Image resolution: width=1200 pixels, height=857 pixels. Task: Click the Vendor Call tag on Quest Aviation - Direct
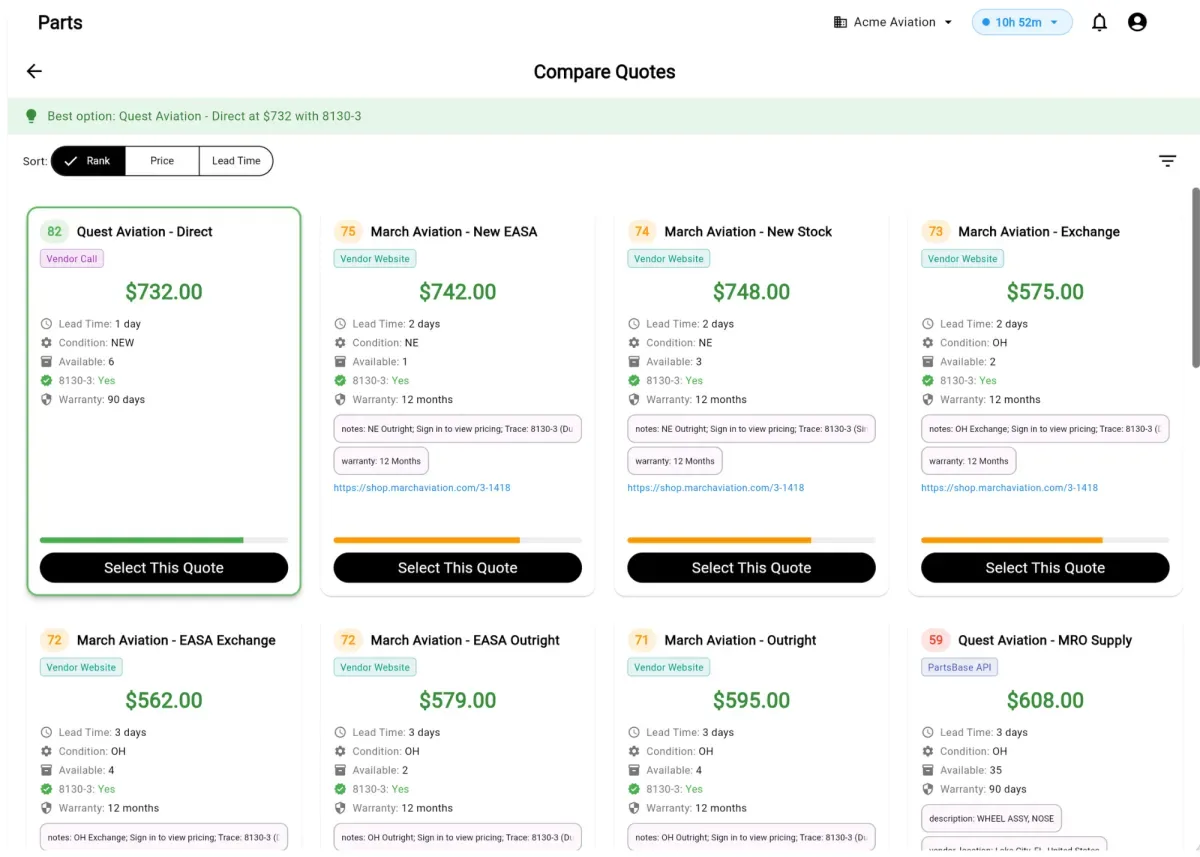coord(72,259)
